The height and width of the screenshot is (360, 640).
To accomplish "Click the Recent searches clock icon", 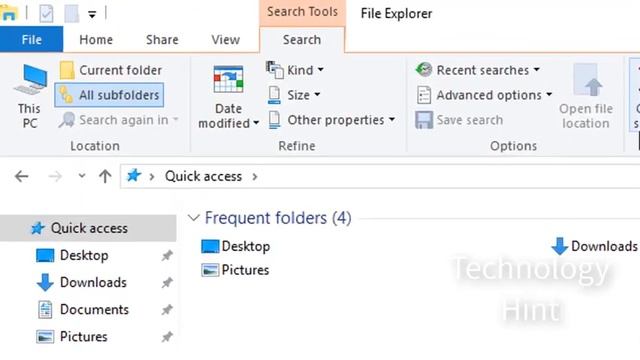I will (x=424, y=70).
